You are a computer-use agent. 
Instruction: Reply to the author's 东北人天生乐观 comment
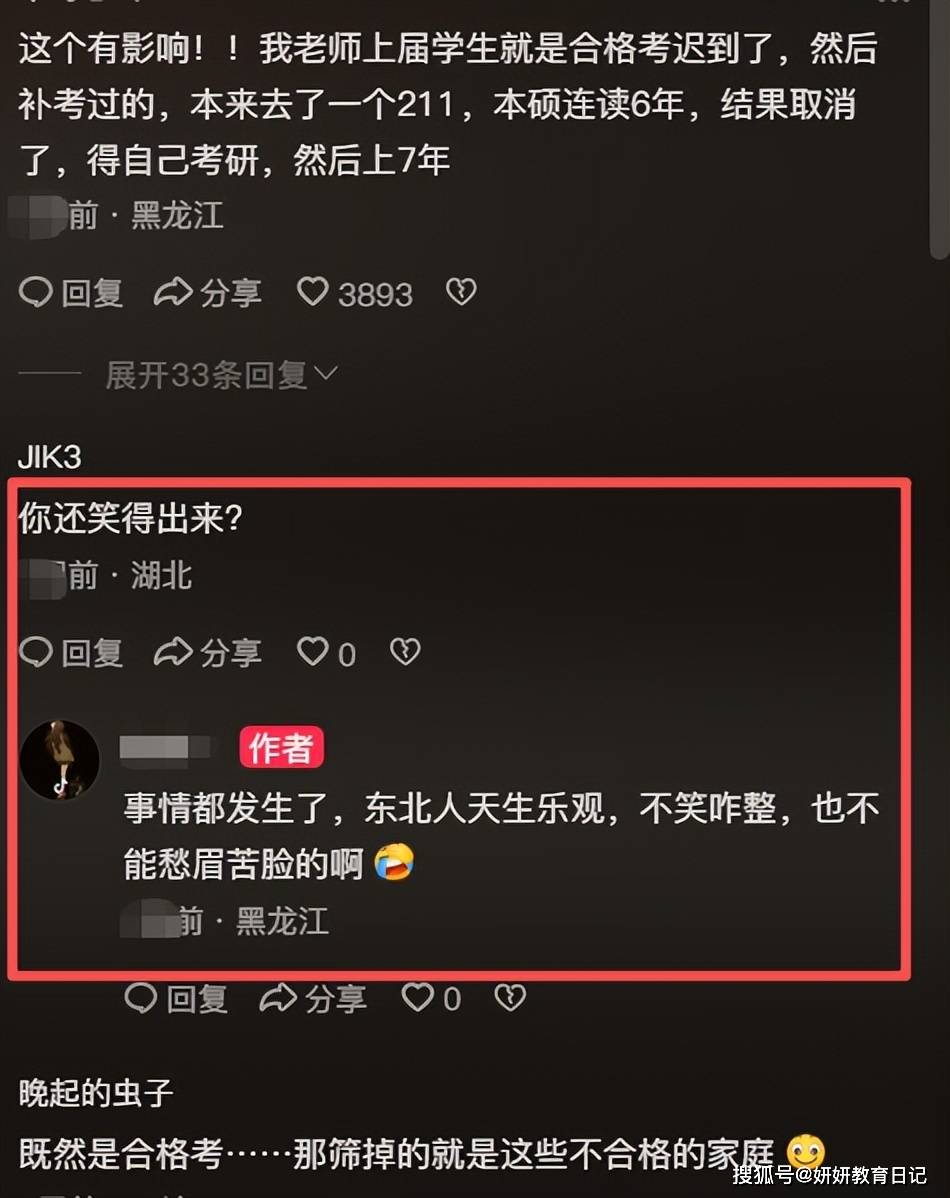[x=176, y=999]
